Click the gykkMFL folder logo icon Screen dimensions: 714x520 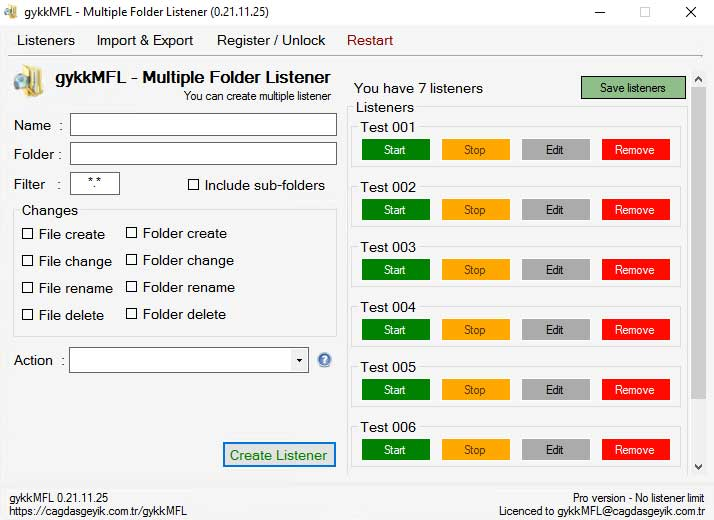(30, 82)
